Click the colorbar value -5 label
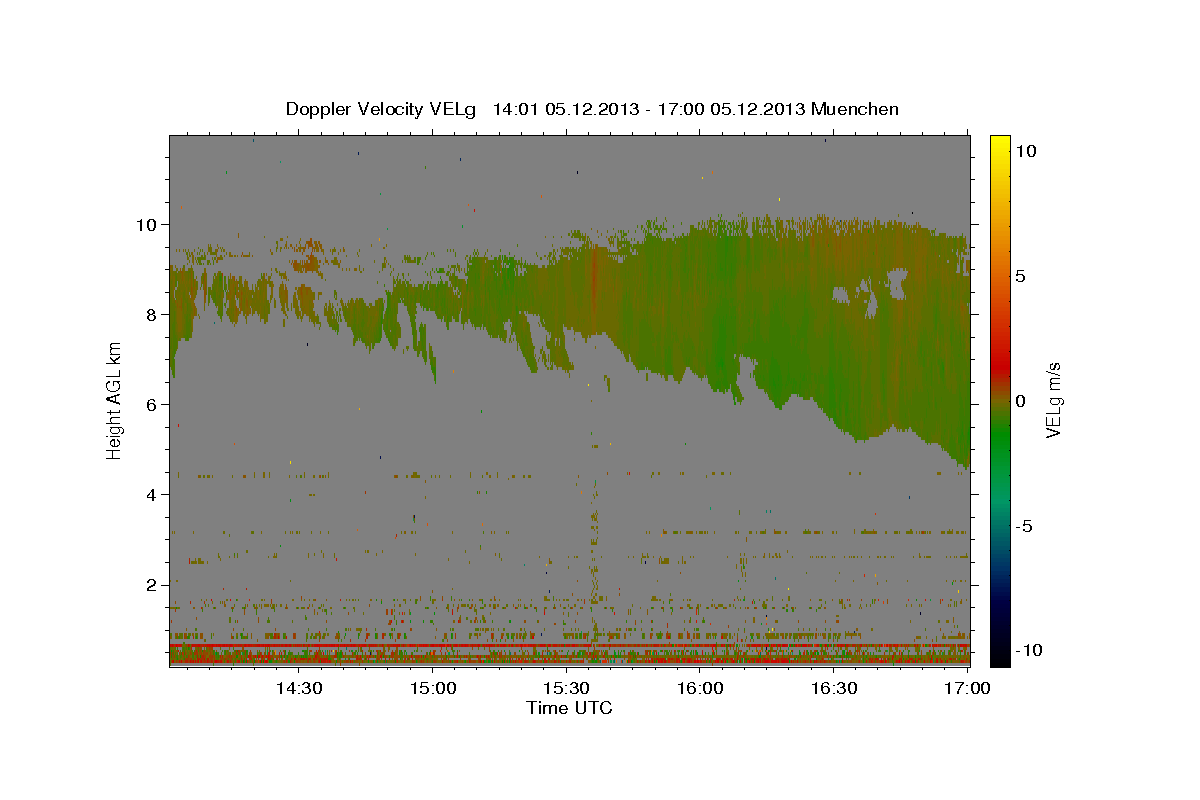Image resolution: width=1200 pixels, height=800 pixels. [1023, 526]
